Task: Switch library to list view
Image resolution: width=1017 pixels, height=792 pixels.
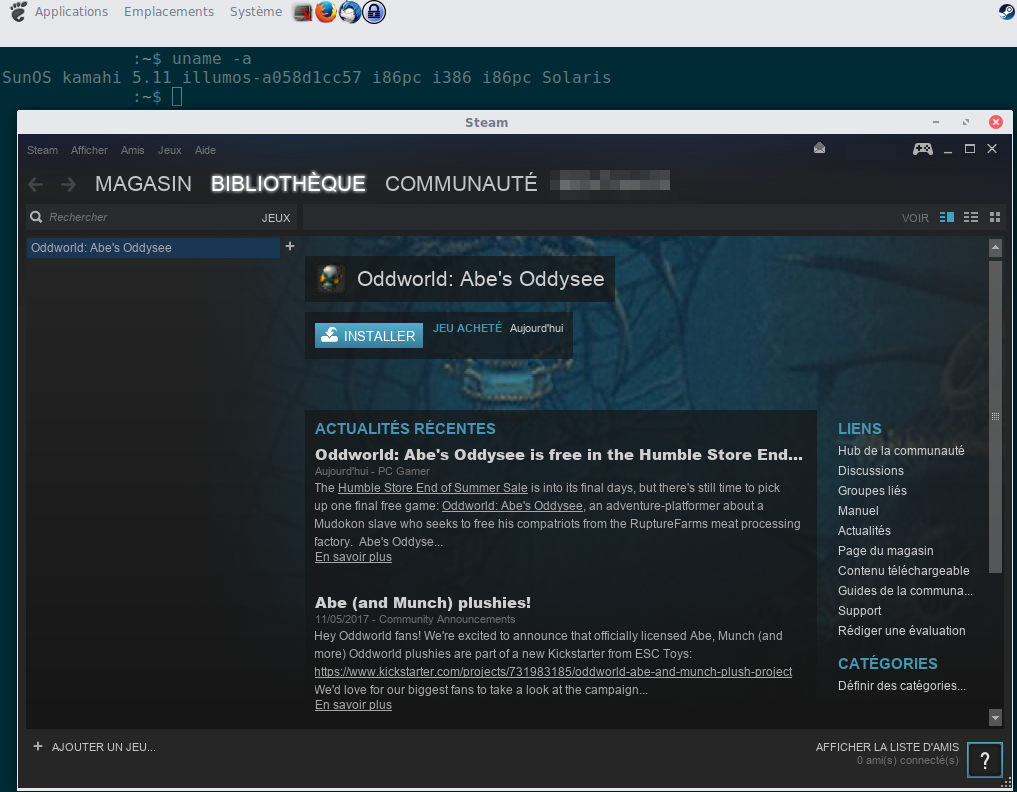Action: pyautogui.click(x=971, y=217)
